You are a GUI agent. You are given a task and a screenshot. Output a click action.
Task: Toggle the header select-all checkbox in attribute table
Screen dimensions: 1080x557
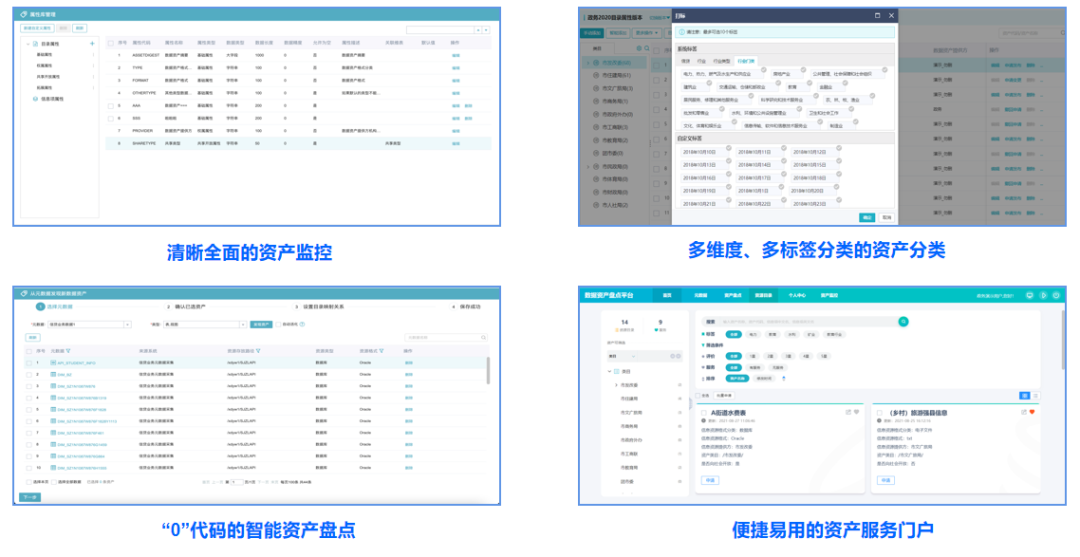tap(110, 43)
